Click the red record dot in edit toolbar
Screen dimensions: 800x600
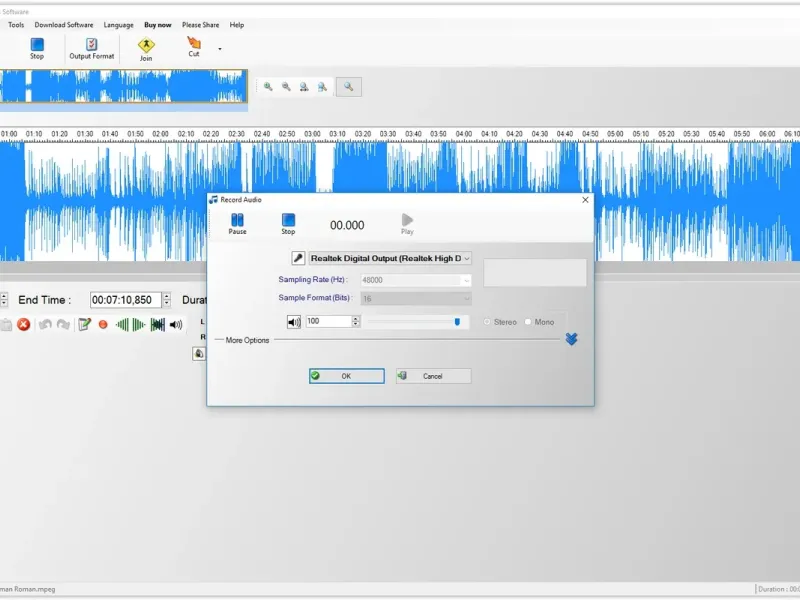pyautogui.click(x=103, y=325)
